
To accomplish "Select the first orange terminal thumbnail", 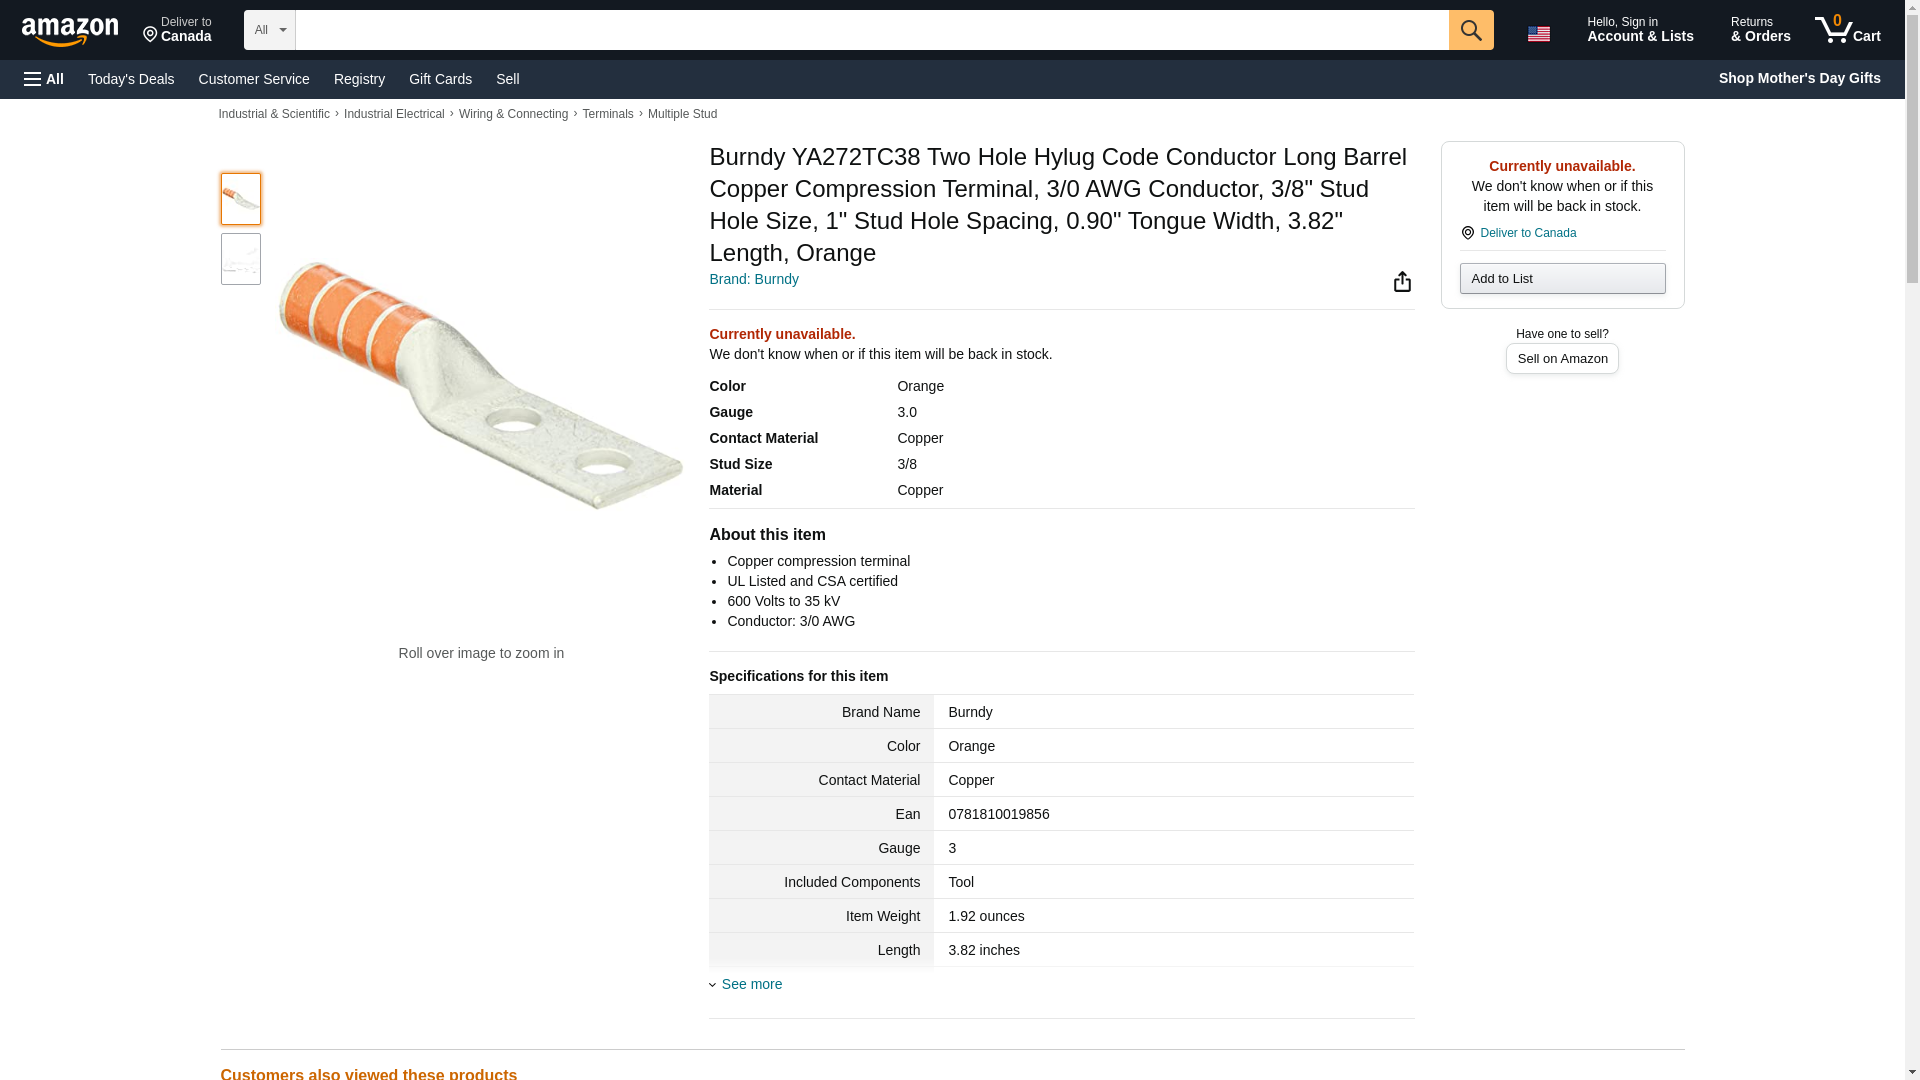I will [x=241, y=199].
